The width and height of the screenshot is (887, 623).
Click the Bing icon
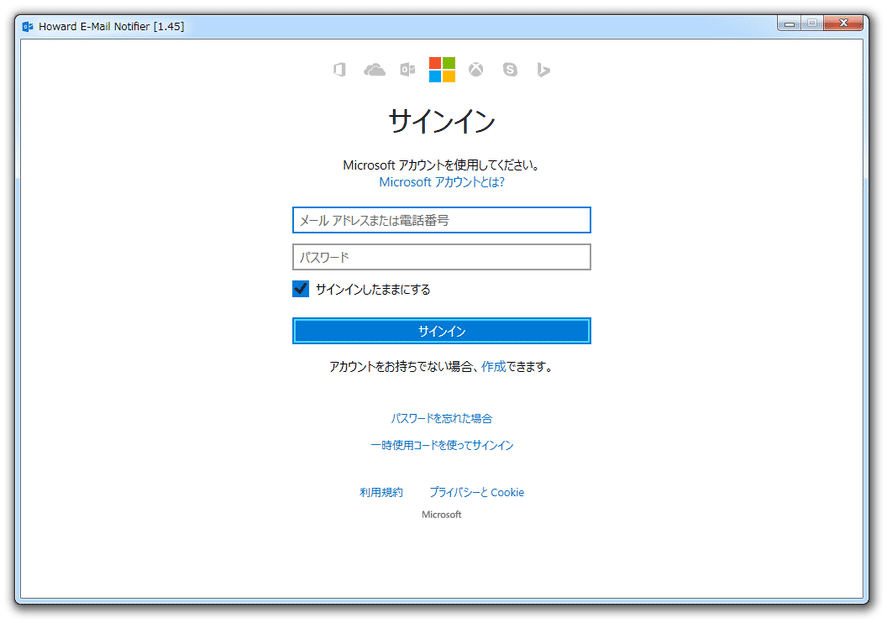pyautogui.click(x=543, y=70)
